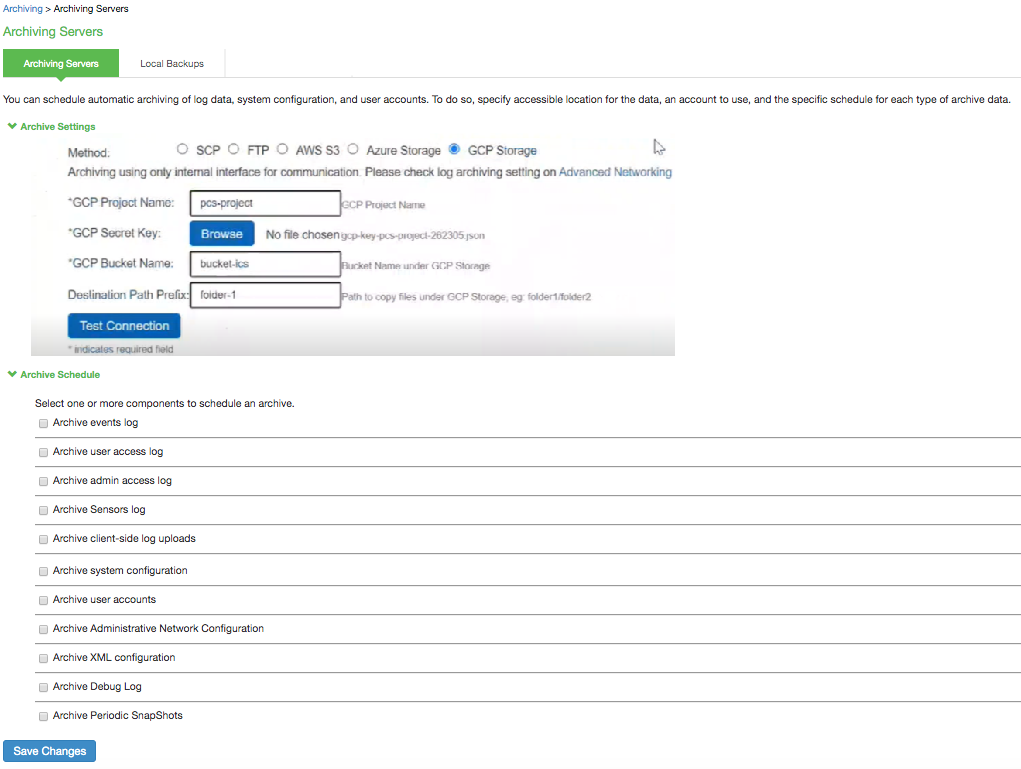
Task: Check Archive XML configuration
Action: point(44,658)
